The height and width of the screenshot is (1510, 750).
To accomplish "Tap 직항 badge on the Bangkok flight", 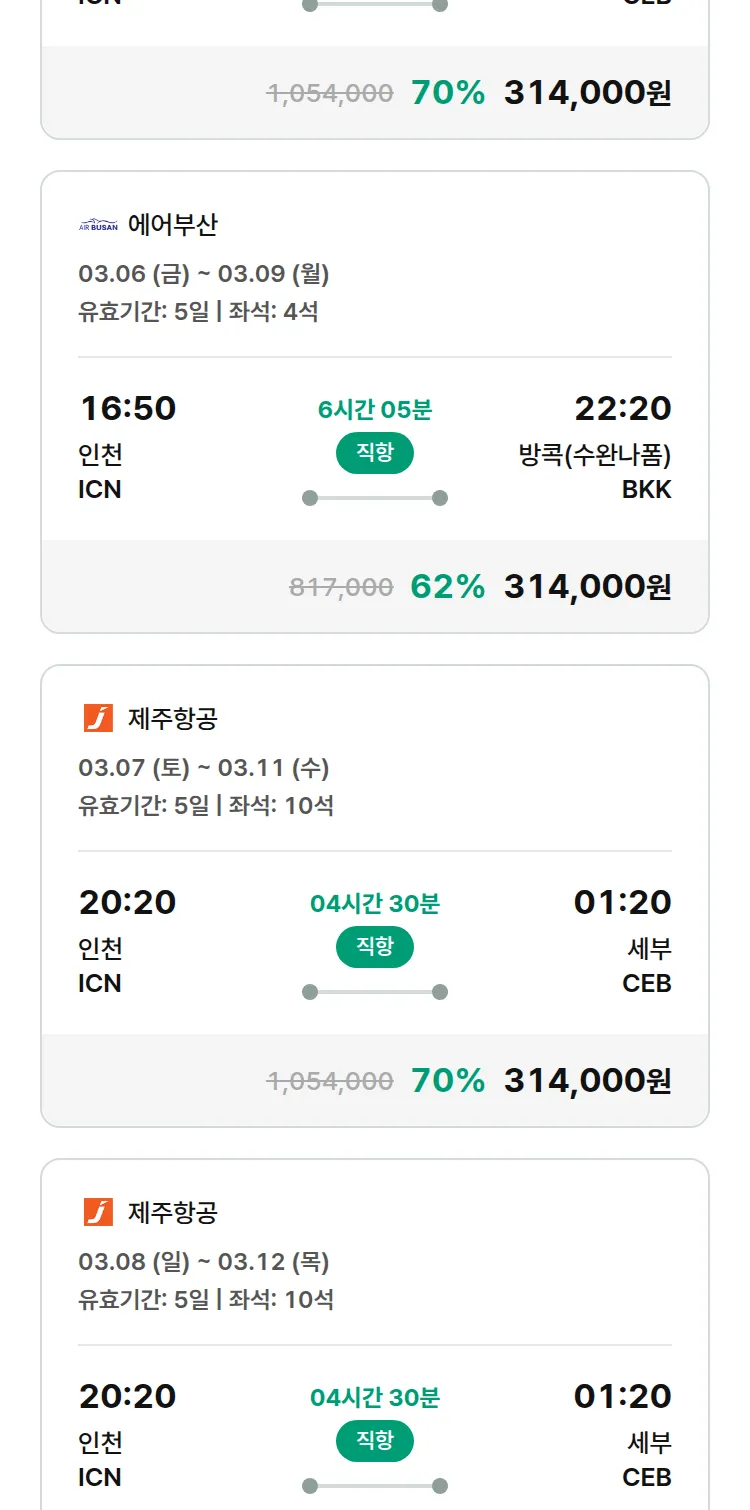I will tap(375, 453).
